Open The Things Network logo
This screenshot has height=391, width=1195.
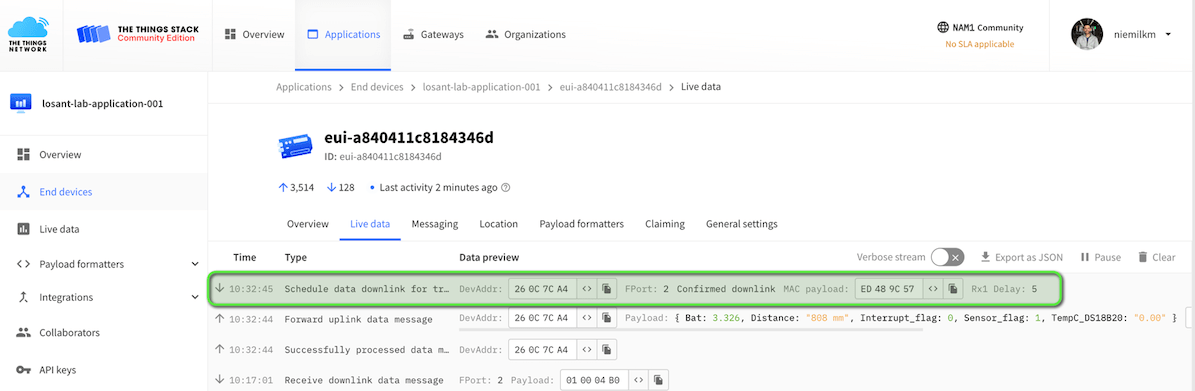click(x=28, y=34)
